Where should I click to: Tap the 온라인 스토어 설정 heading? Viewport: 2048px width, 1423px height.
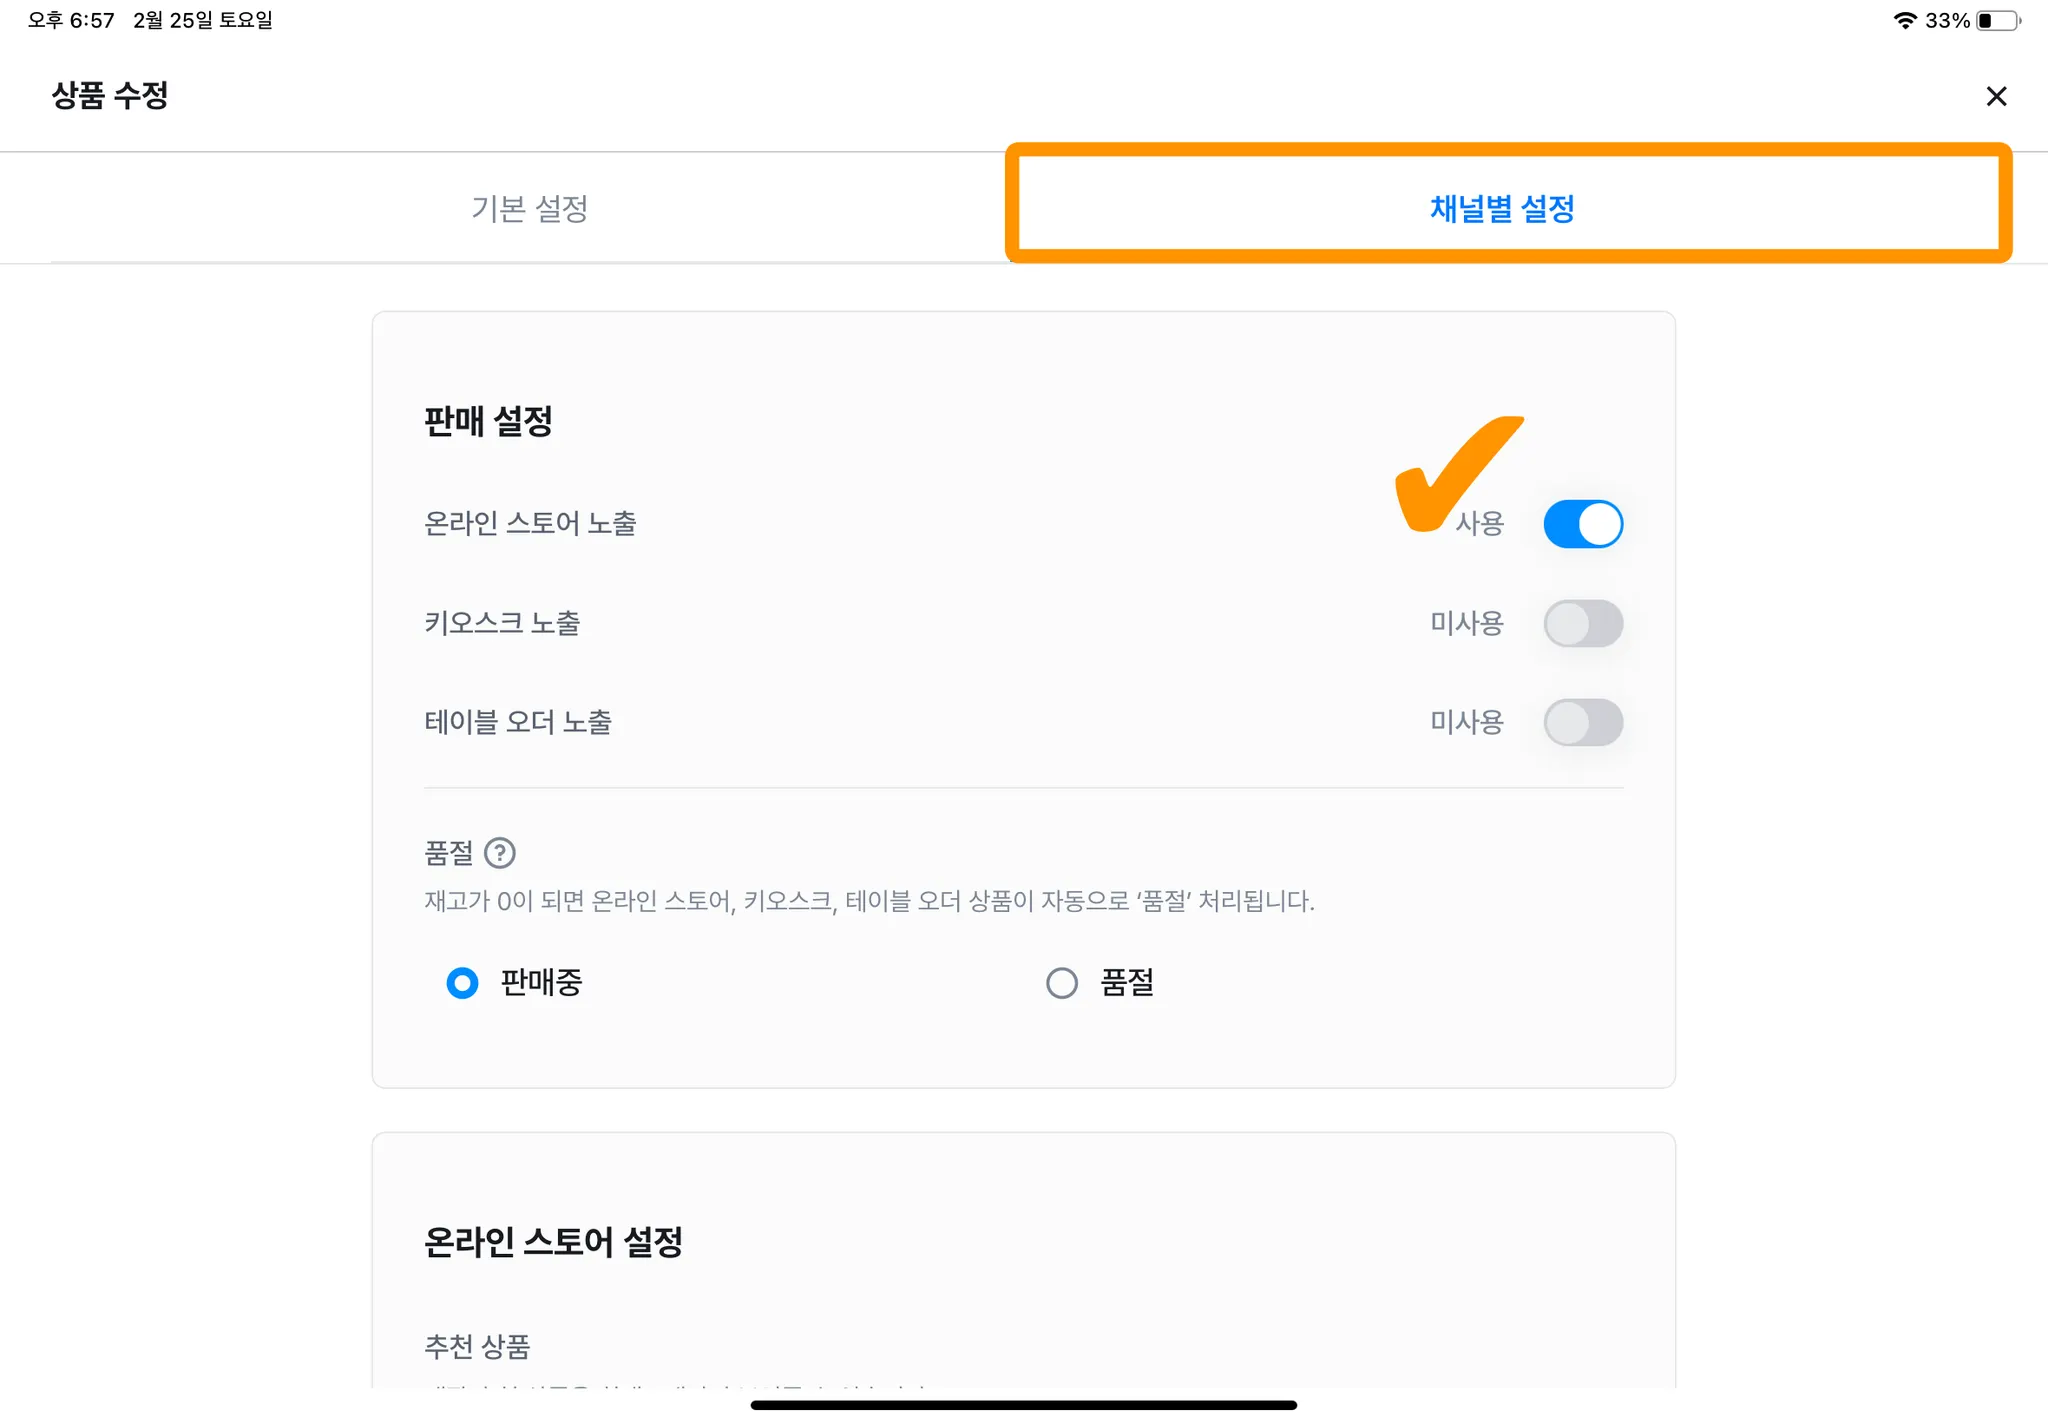(x=553, y=1242)
